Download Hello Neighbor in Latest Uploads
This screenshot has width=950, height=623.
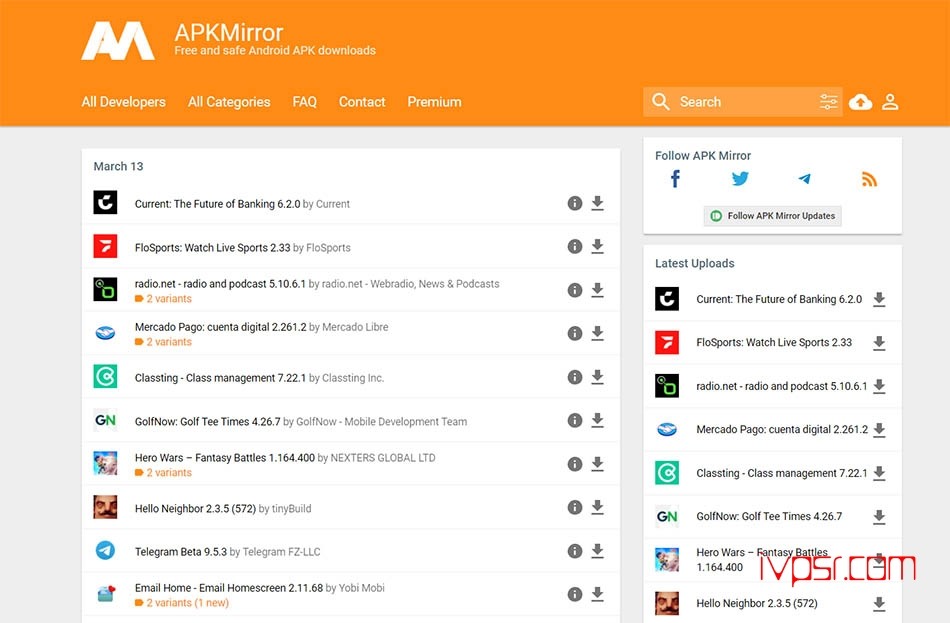pos(879,604)
